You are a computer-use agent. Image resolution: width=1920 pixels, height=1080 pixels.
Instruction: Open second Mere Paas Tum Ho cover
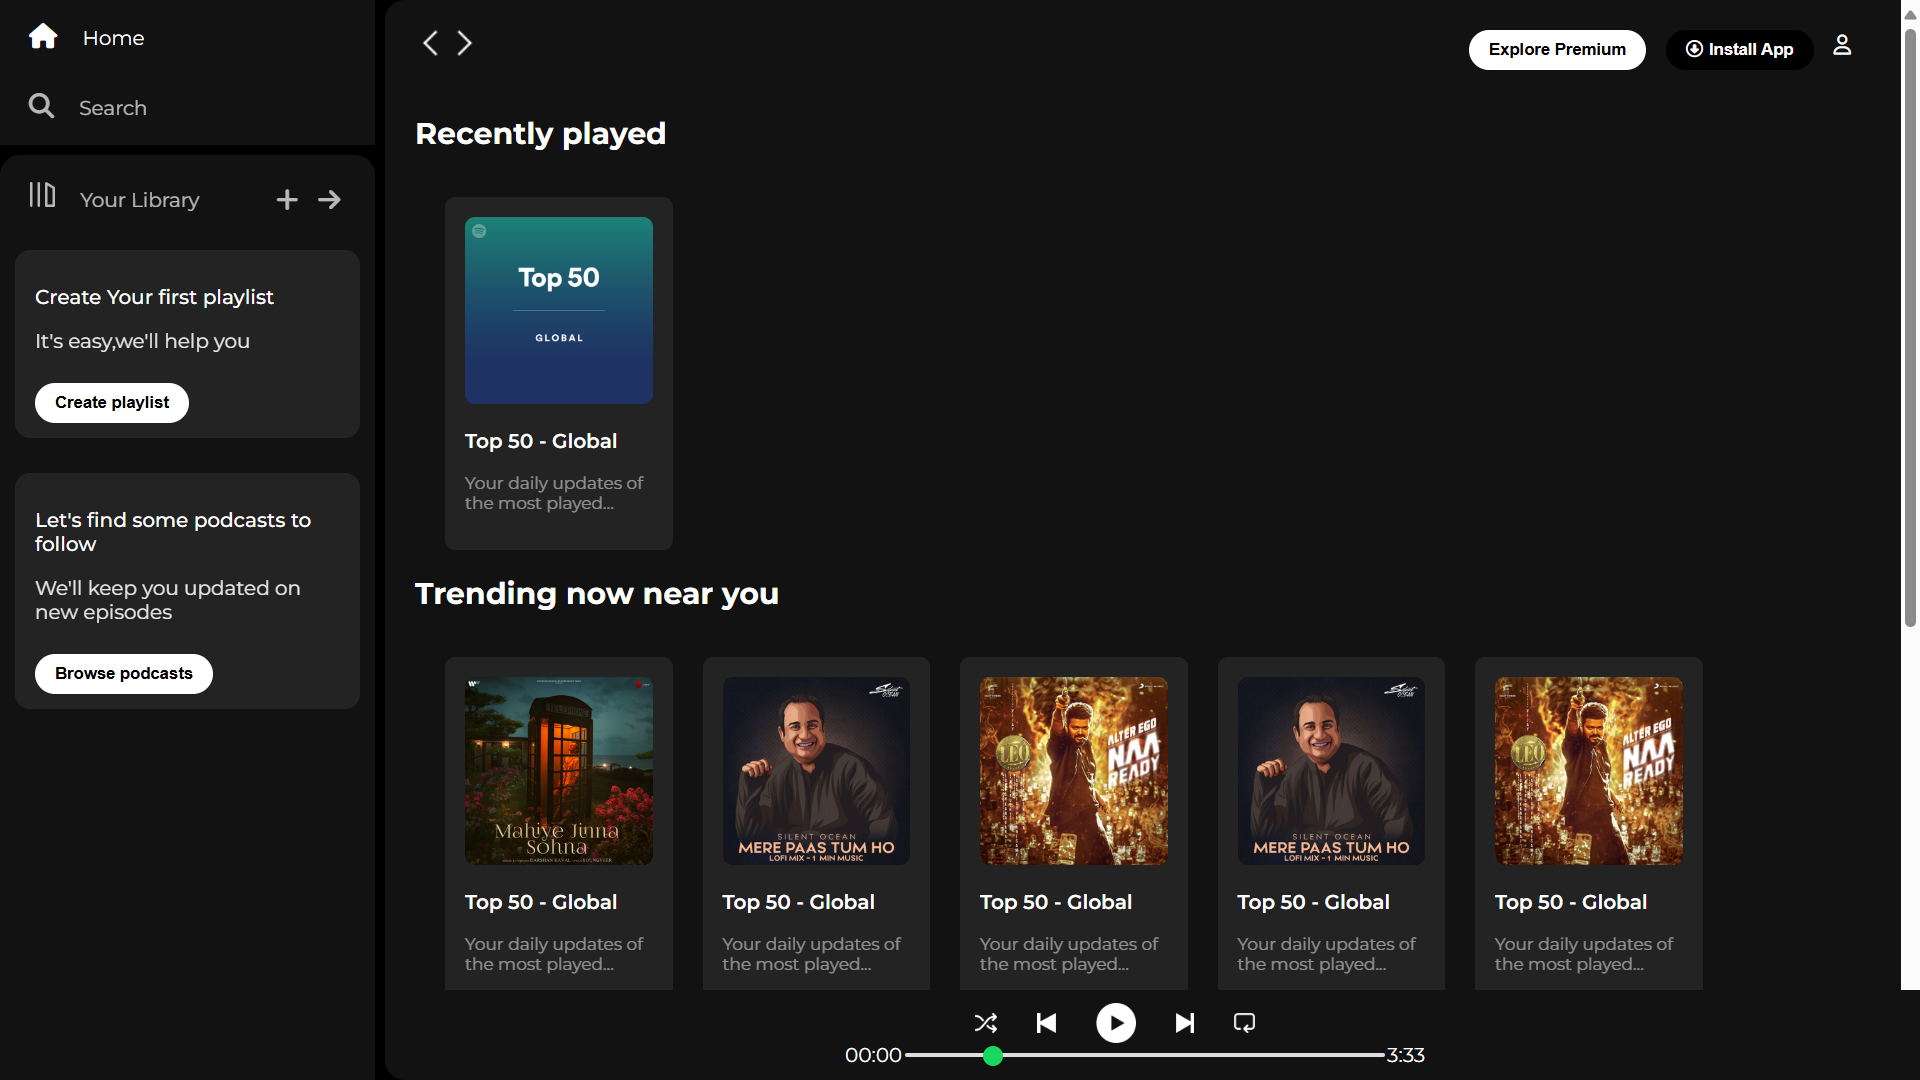(x=1331, y=771)
